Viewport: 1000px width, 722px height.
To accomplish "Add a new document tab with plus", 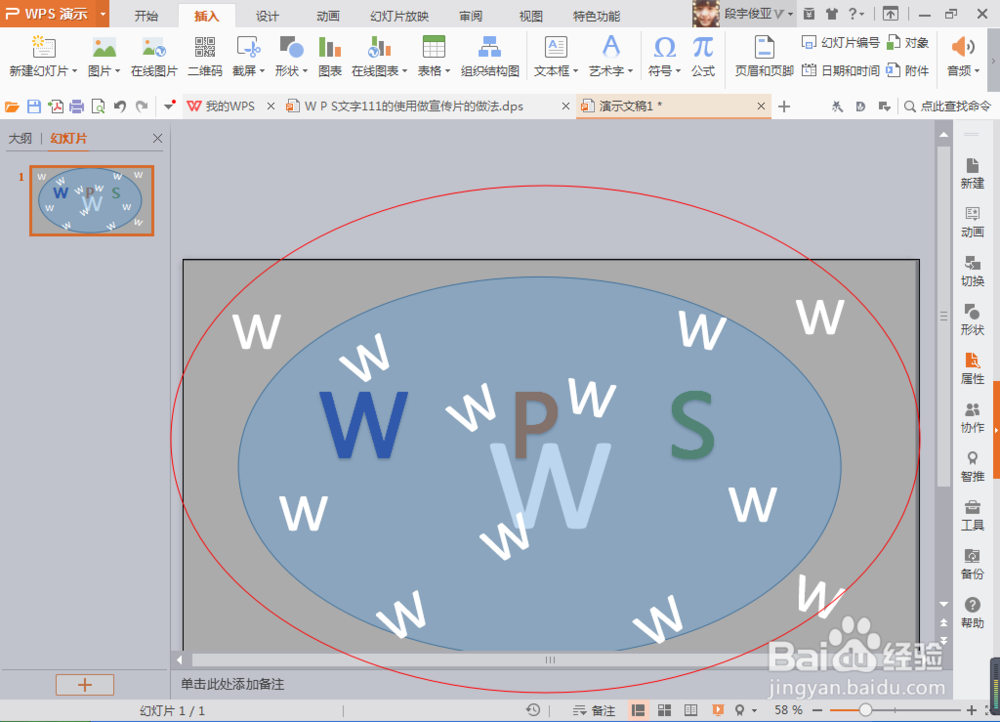I will 784,107.
